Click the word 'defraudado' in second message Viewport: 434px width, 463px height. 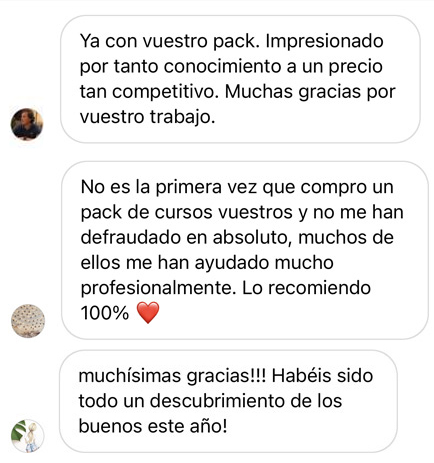131,238
